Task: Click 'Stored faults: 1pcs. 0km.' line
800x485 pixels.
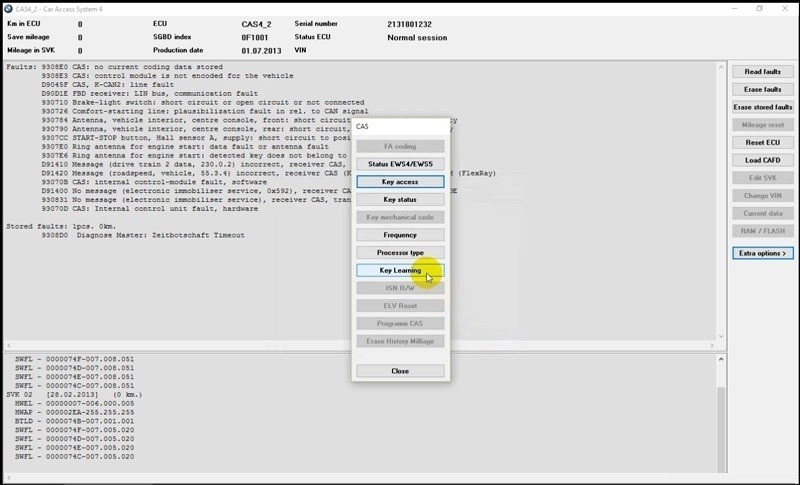Action: point(61,226)
